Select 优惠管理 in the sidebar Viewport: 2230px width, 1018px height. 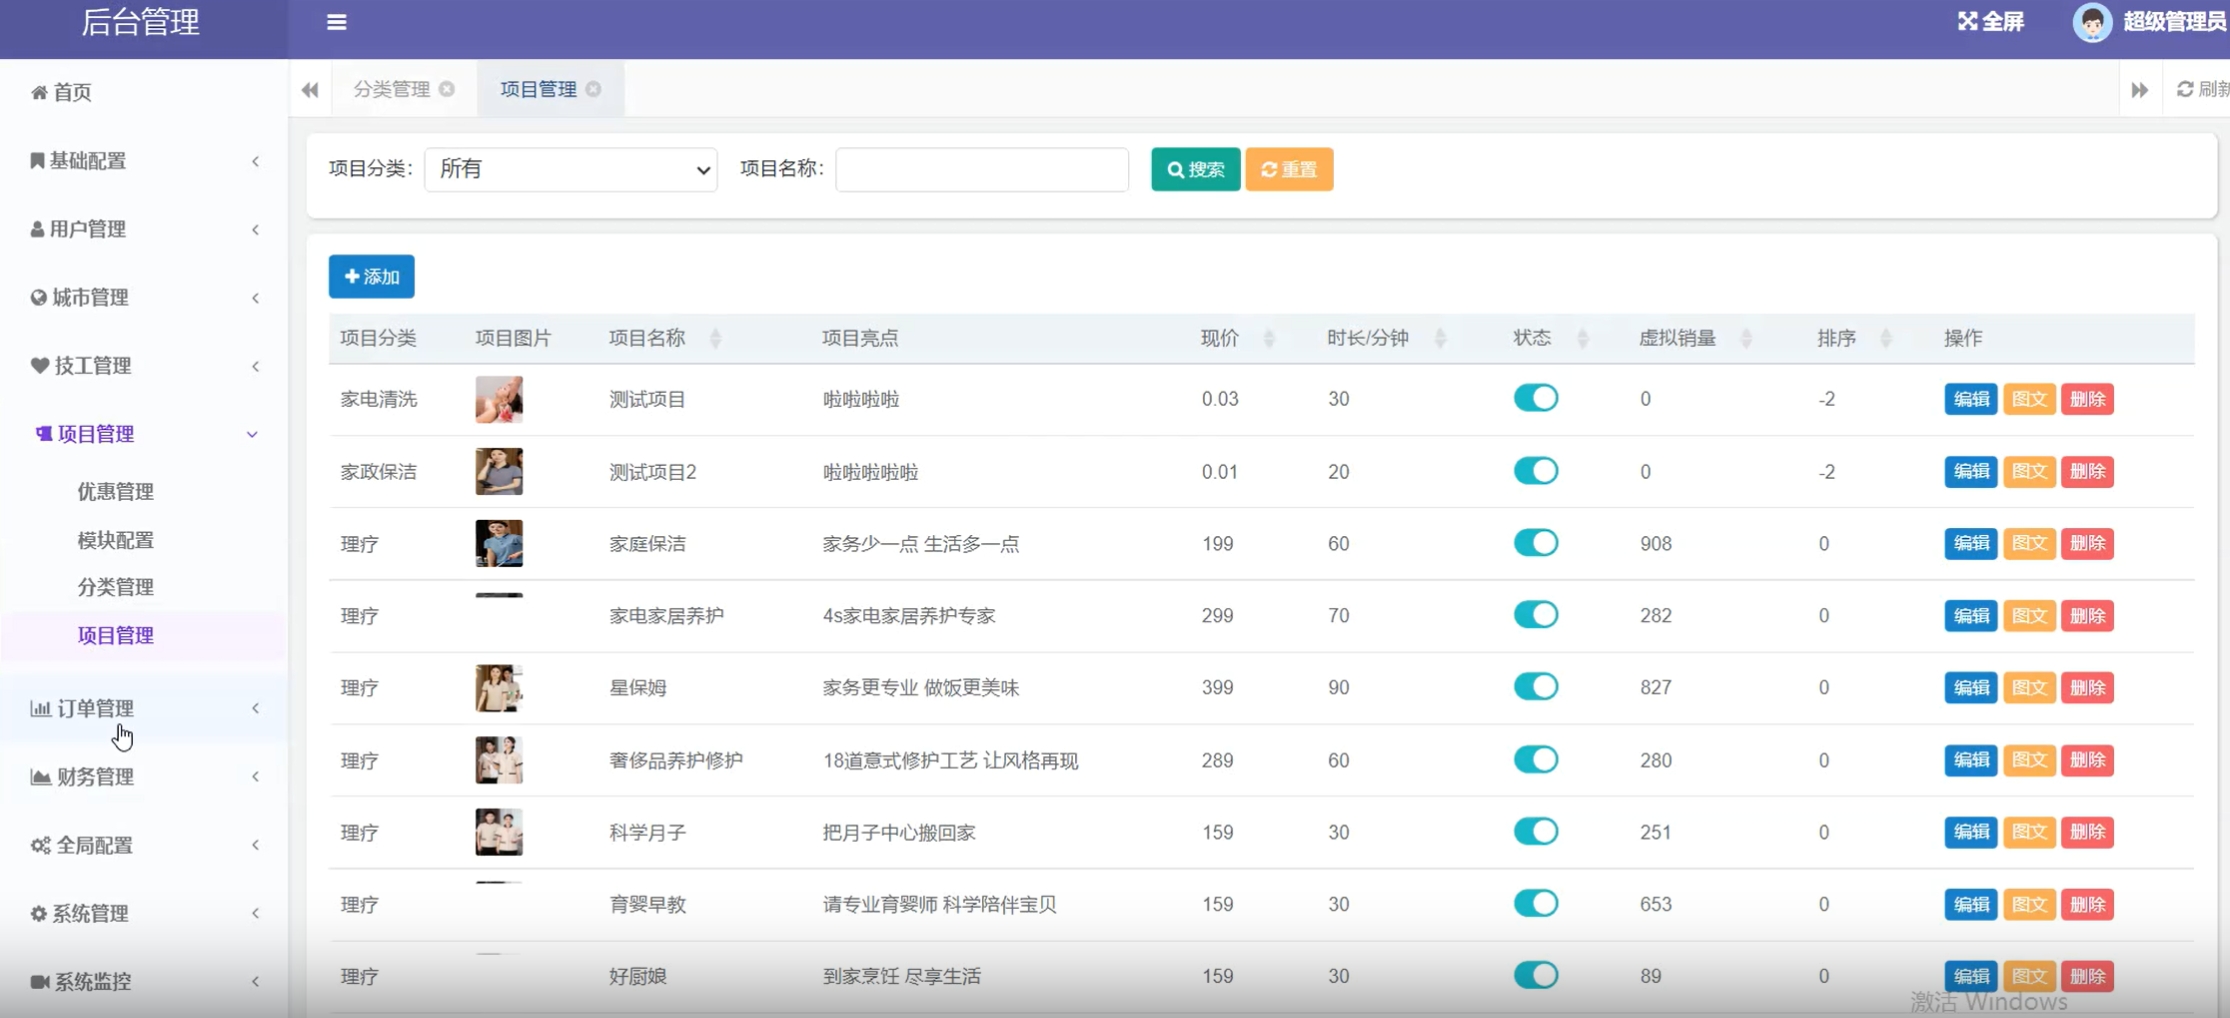coord(114,491)
